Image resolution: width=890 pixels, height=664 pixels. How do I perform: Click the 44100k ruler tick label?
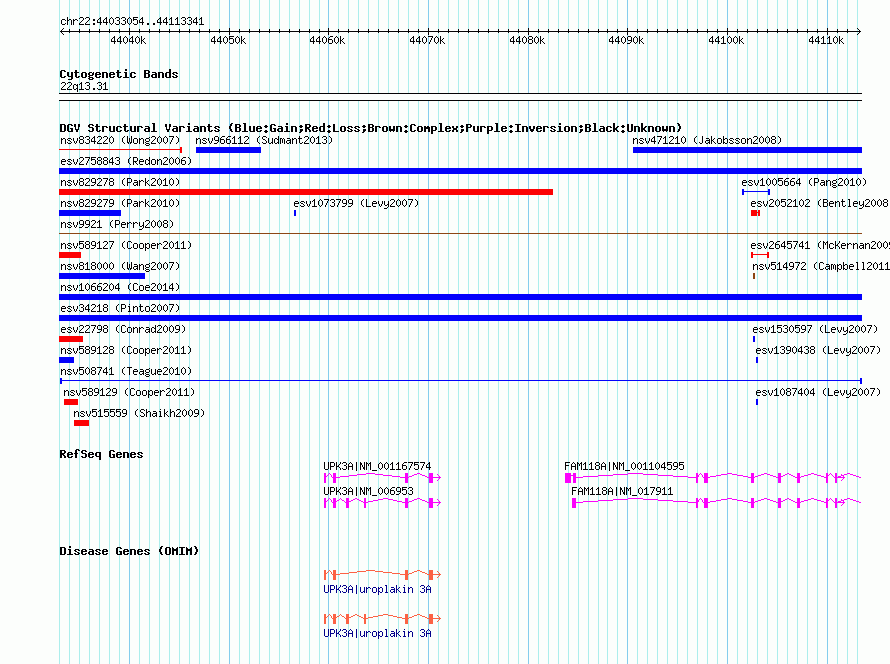pyautogui.click(x=726, y=40)
